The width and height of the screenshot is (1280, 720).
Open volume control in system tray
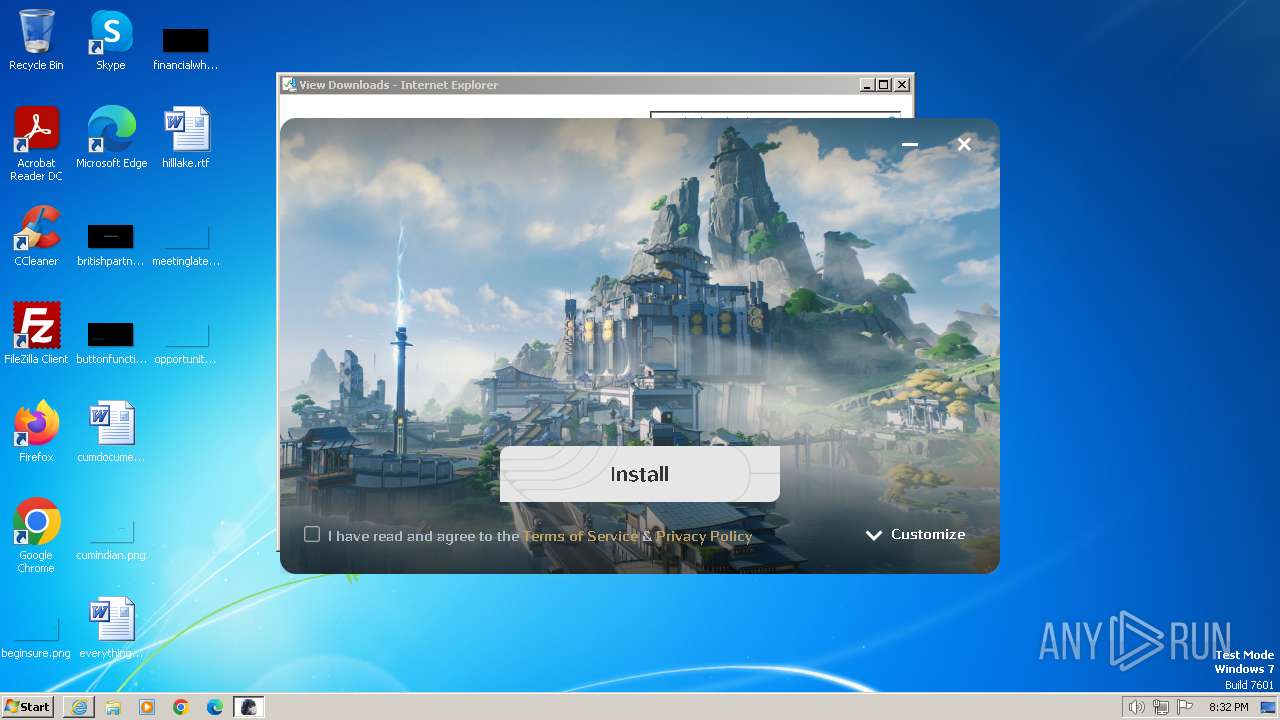coord(1137,707)
